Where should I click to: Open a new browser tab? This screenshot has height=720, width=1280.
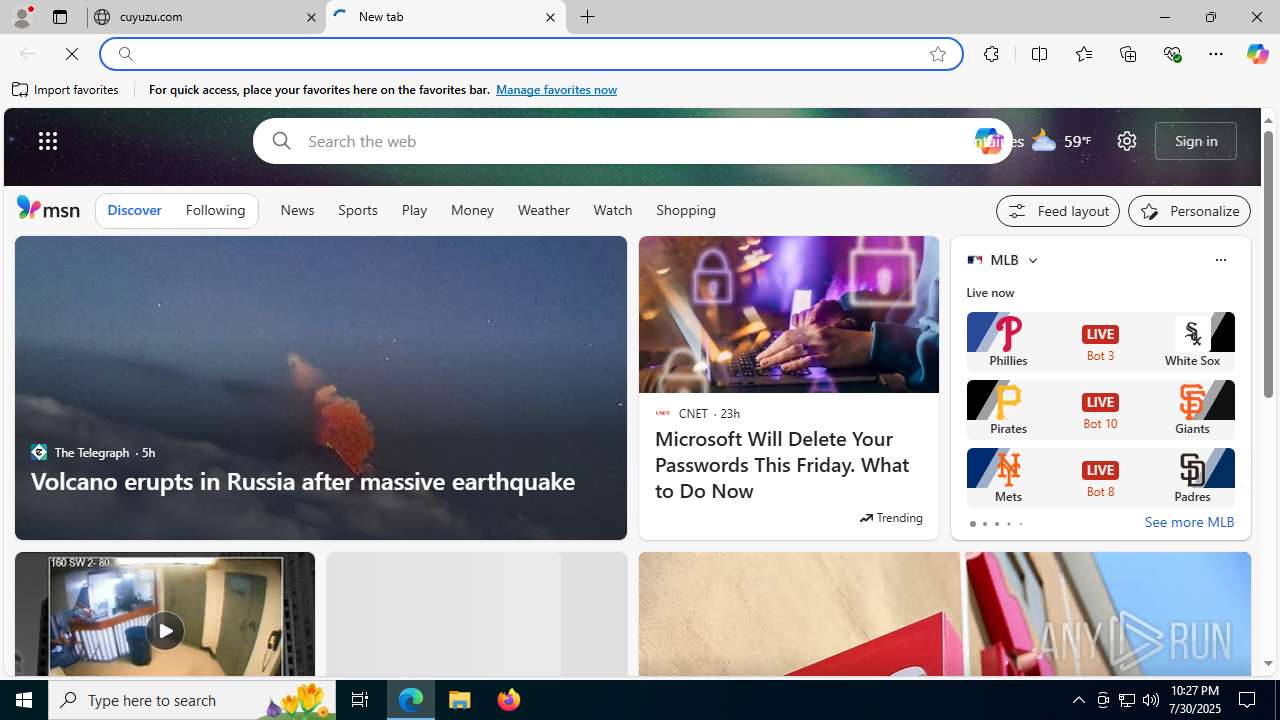tap(588, 17)
